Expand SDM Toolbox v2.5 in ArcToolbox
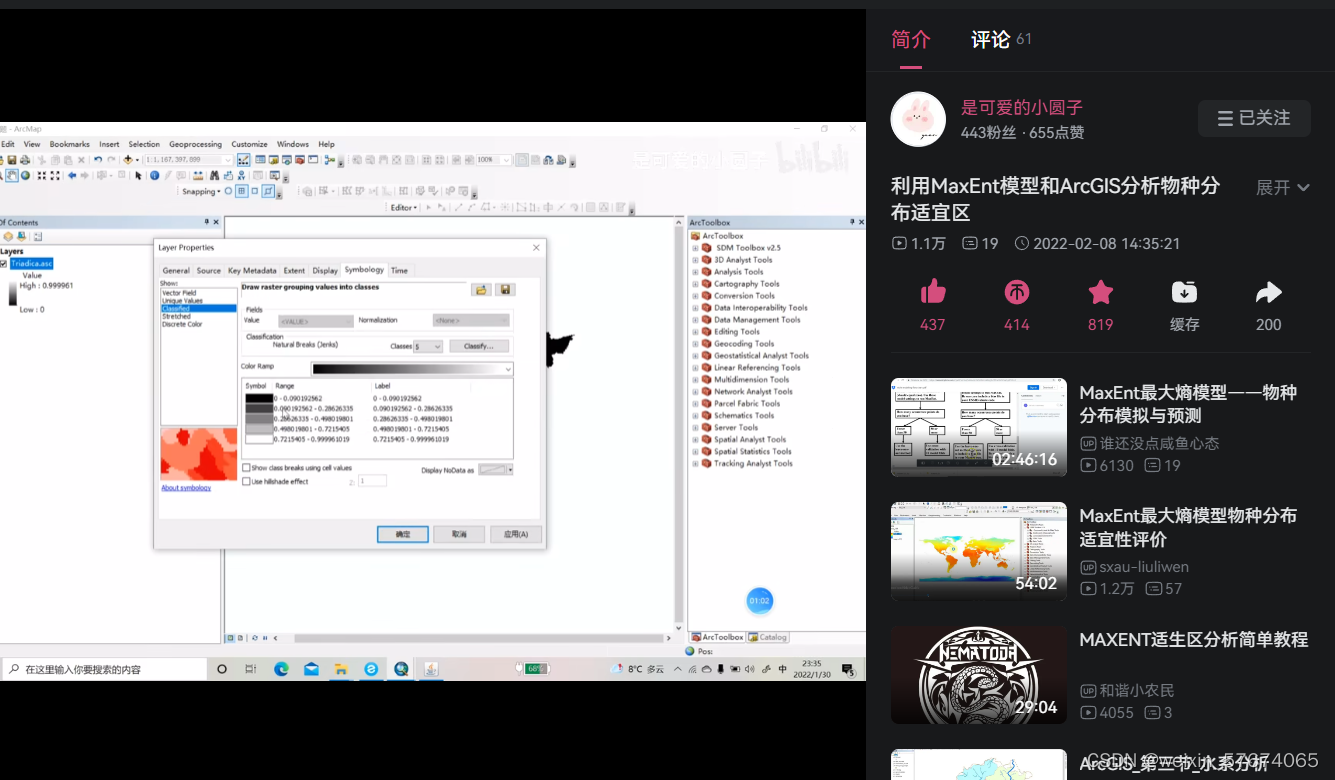Image resolution: width=1335 pixels, height=780 pixels. click(x=695, y=248)
